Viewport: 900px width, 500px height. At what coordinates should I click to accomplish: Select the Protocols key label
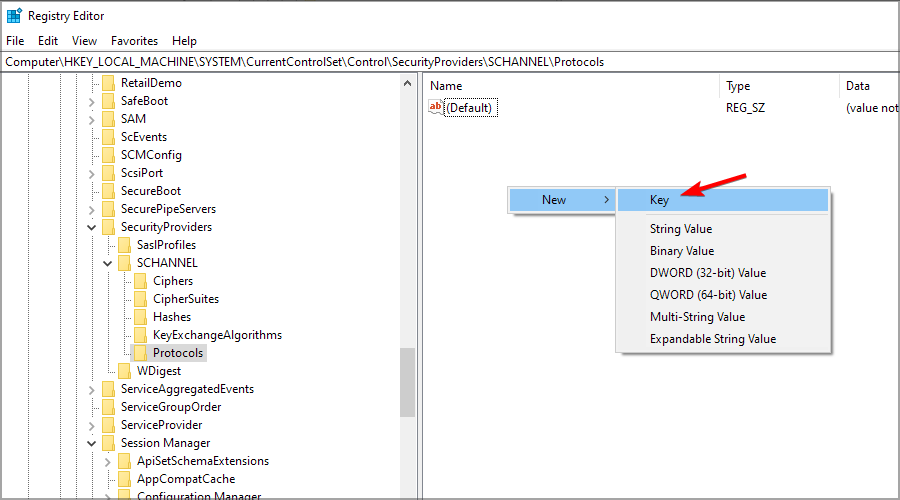[x=178, y=353]
